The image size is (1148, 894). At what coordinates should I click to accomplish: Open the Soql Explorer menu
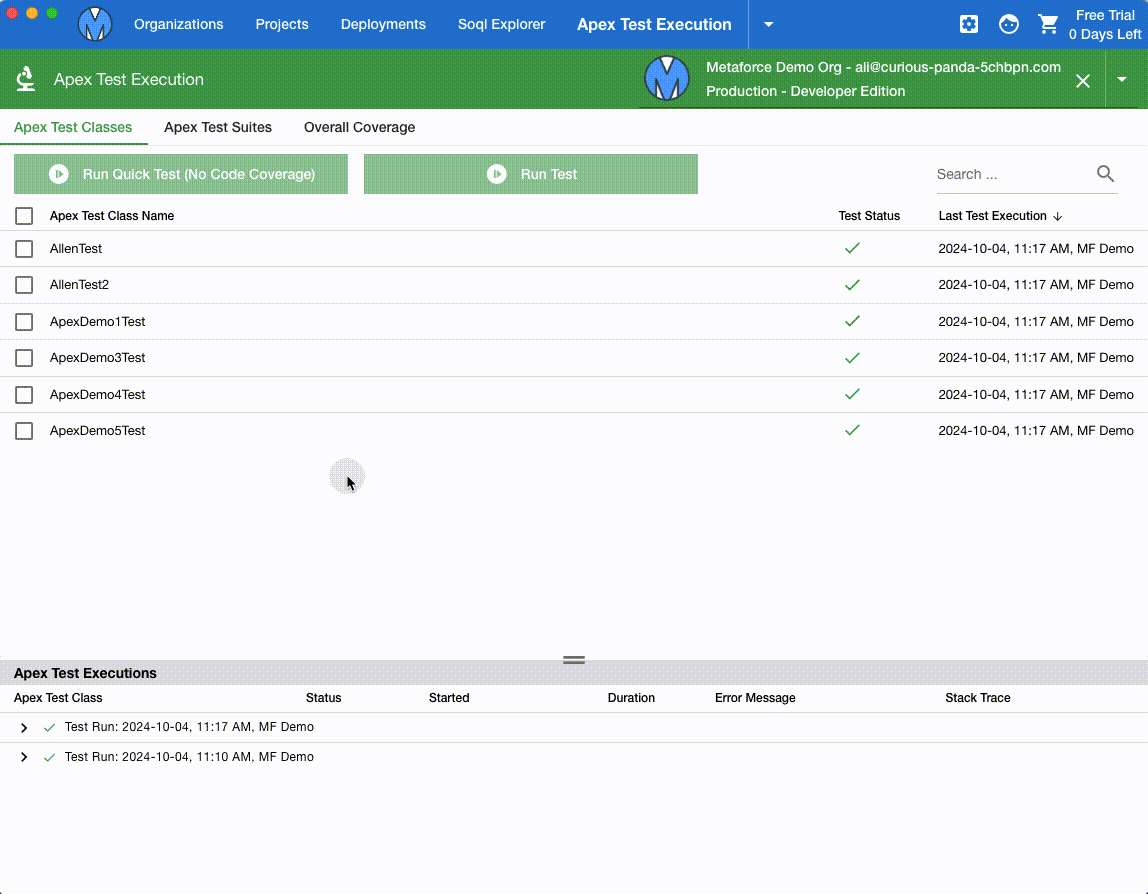pyautogui.click(x=502, y=24)
